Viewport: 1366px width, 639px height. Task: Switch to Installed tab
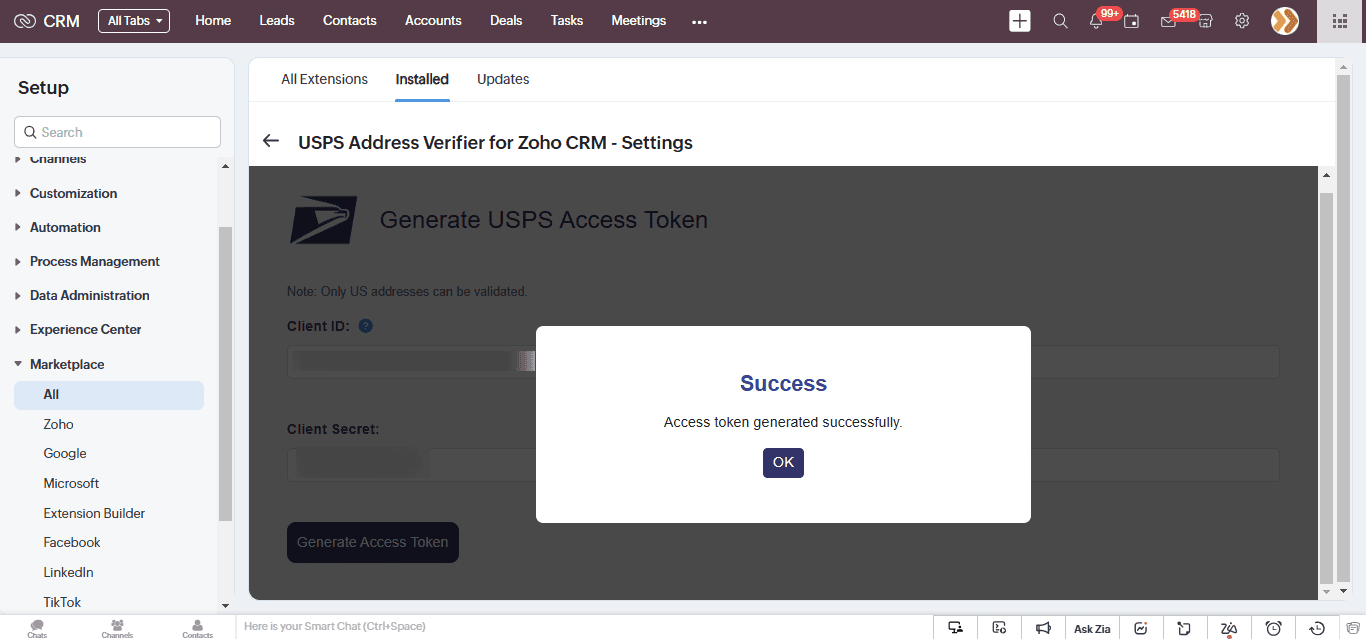(422, 79)
